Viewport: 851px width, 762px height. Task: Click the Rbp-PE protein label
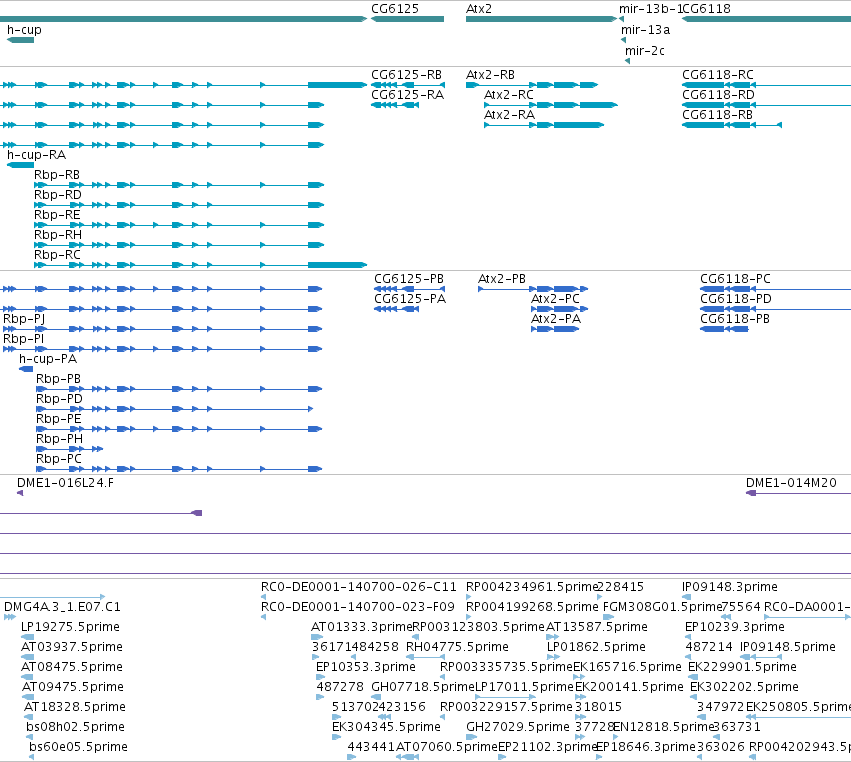(59, 420)
